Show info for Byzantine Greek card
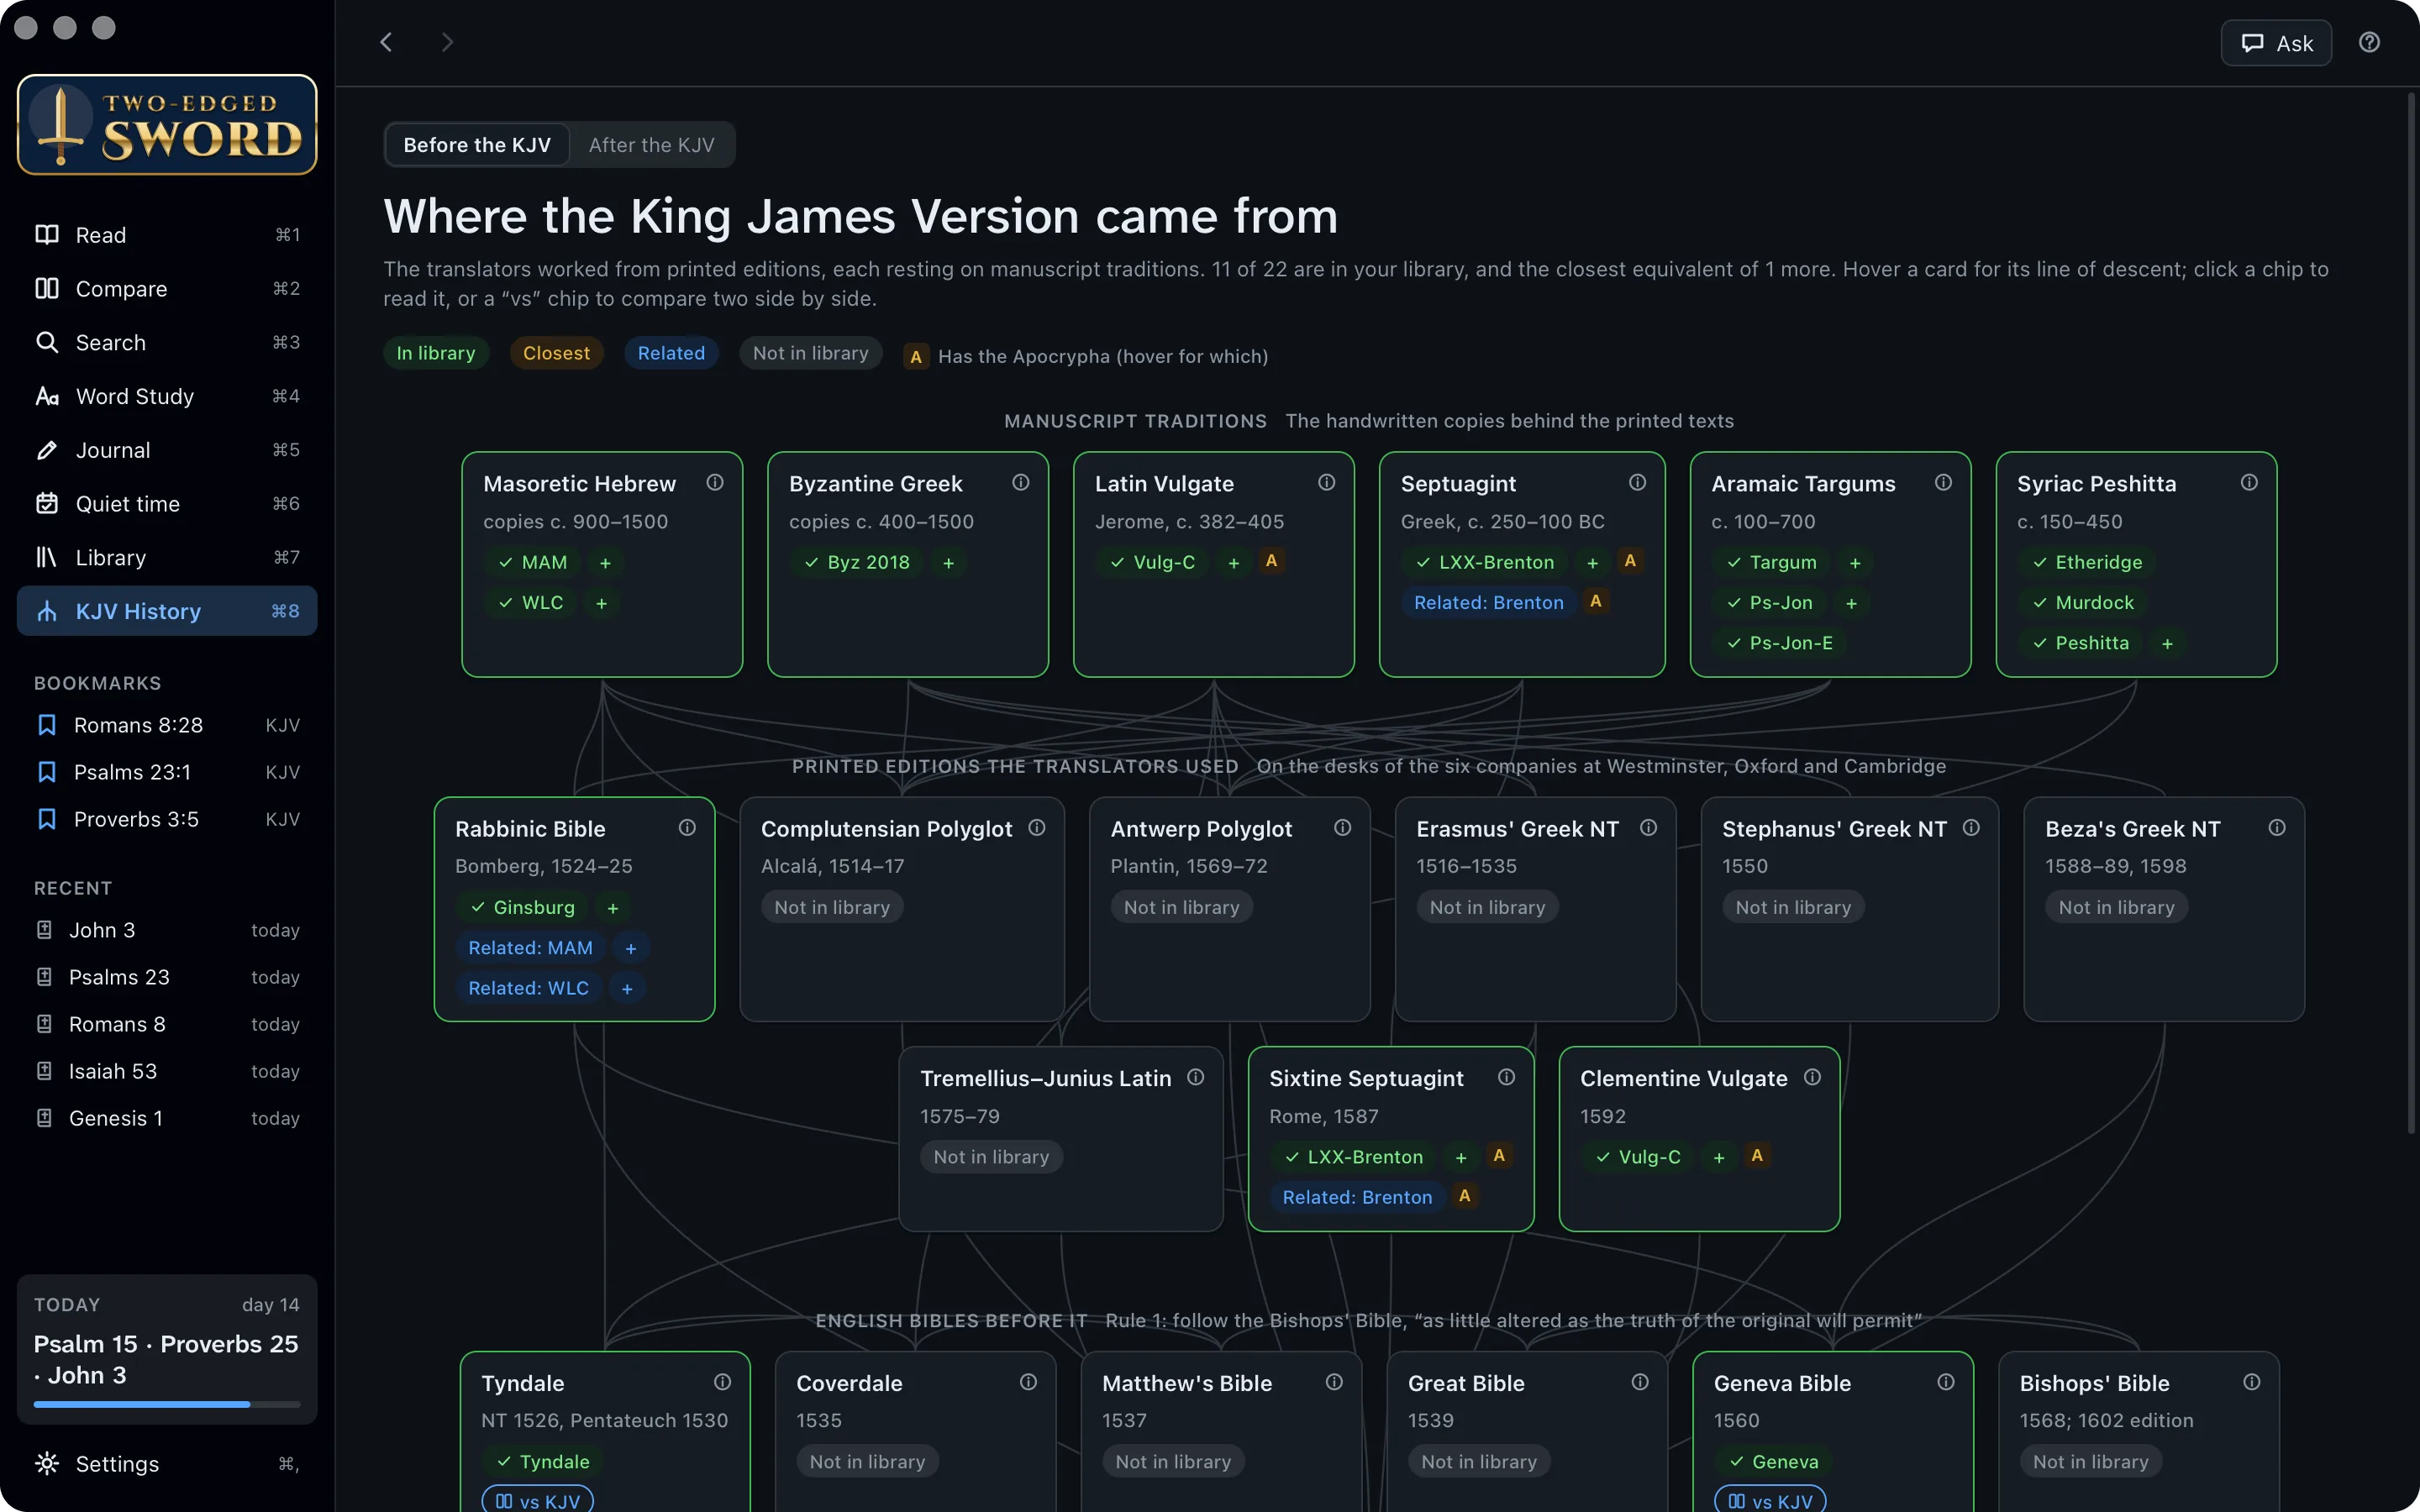This screenshot has width=2420, height=1512. (x=1021, y=483)
